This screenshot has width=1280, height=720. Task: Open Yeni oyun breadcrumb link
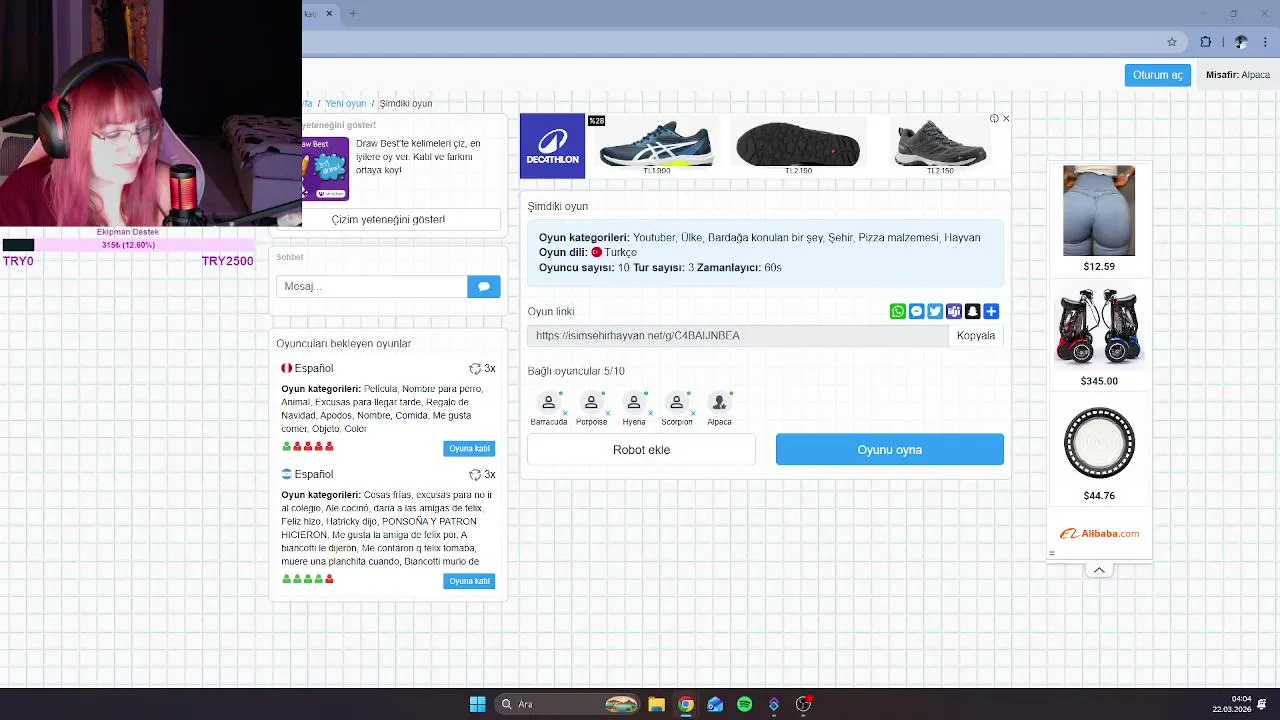pos(345,103)
